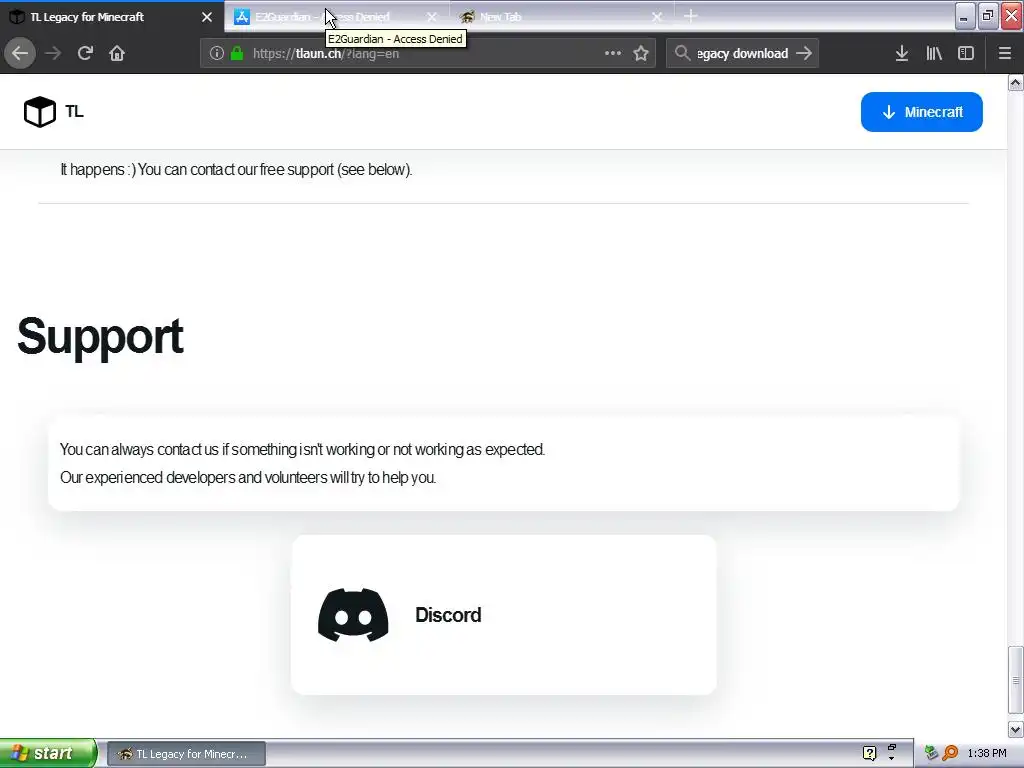Close the E2Guardian tab
Viewport: 1024px width, 768px height.
(432, 17)
